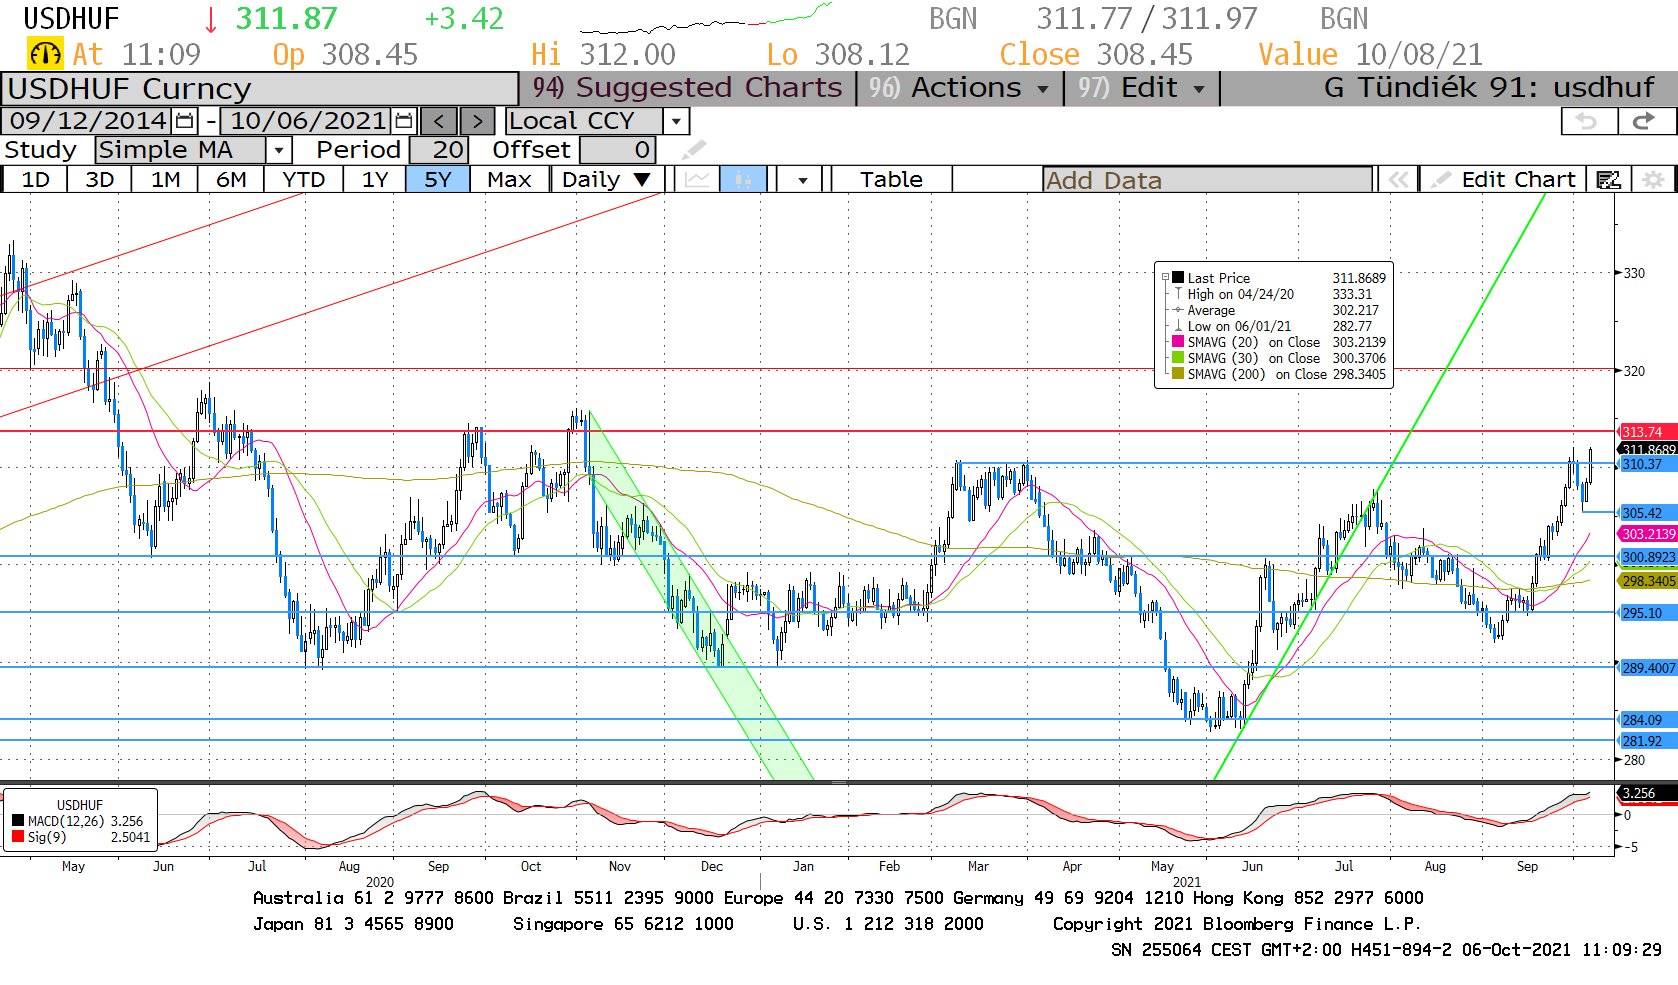Select the 1D range tab
This screenshot has height=985, width=1678.
[x=35, y=180]
